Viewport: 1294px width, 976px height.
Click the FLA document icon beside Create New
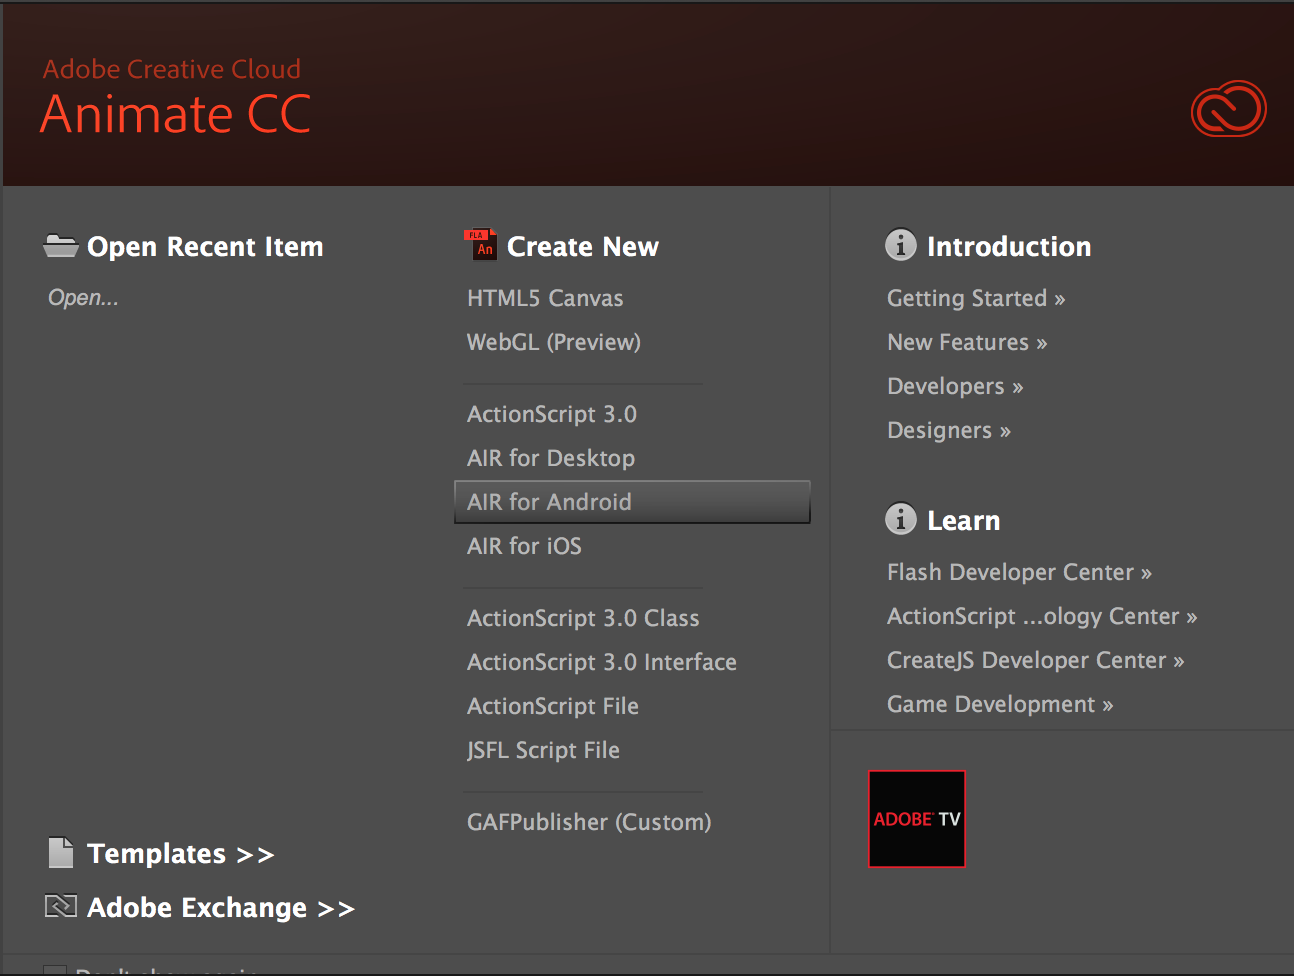coord(480,244)
